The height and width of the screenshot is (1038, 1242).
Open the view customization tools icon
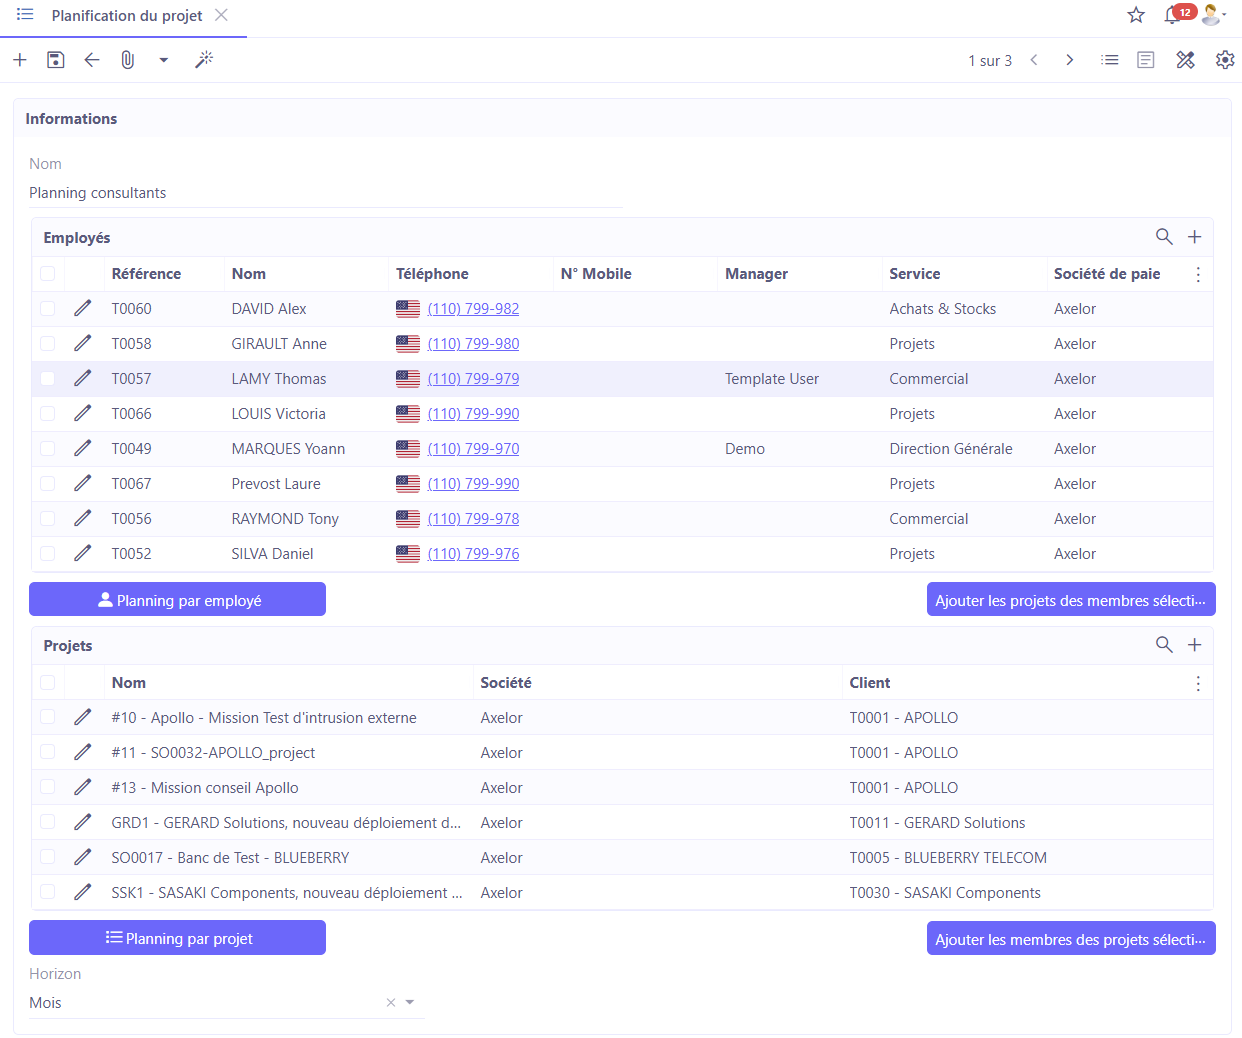(1186, 60)
